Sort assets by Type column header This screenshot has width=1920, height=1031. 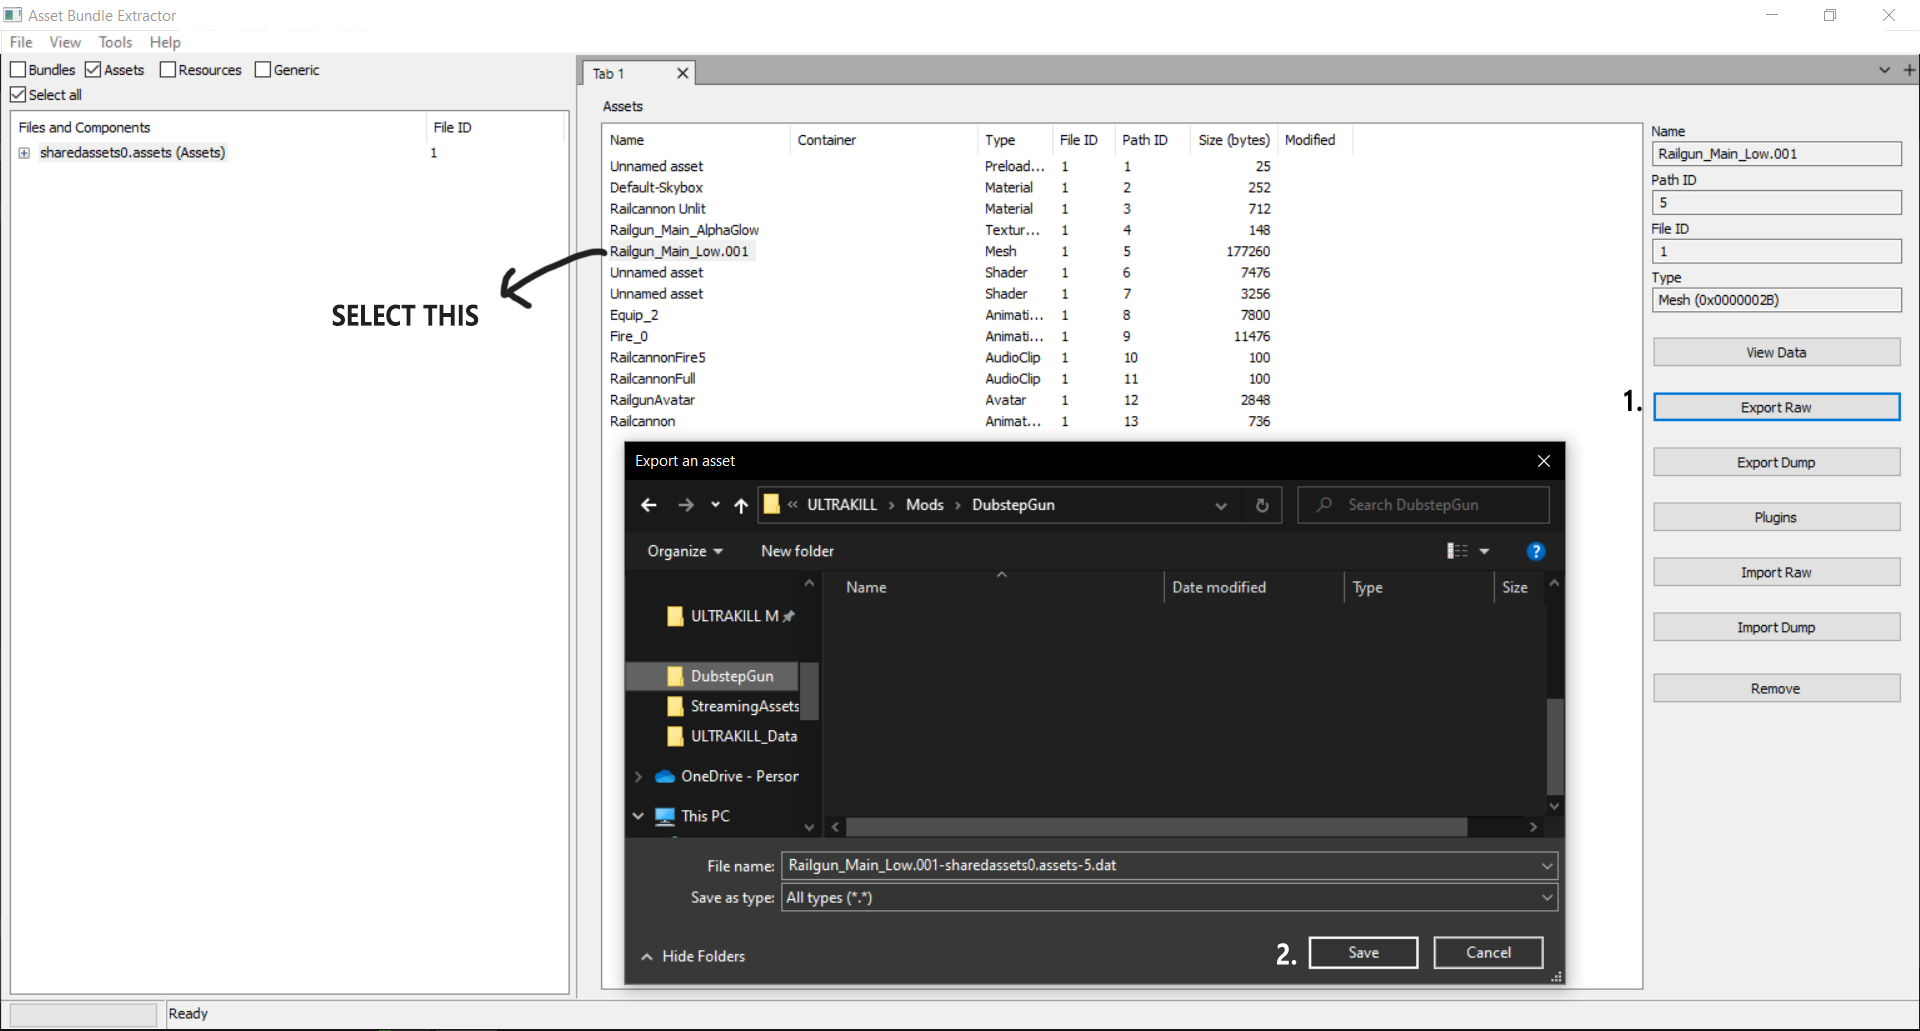(x=1014, y=140)
